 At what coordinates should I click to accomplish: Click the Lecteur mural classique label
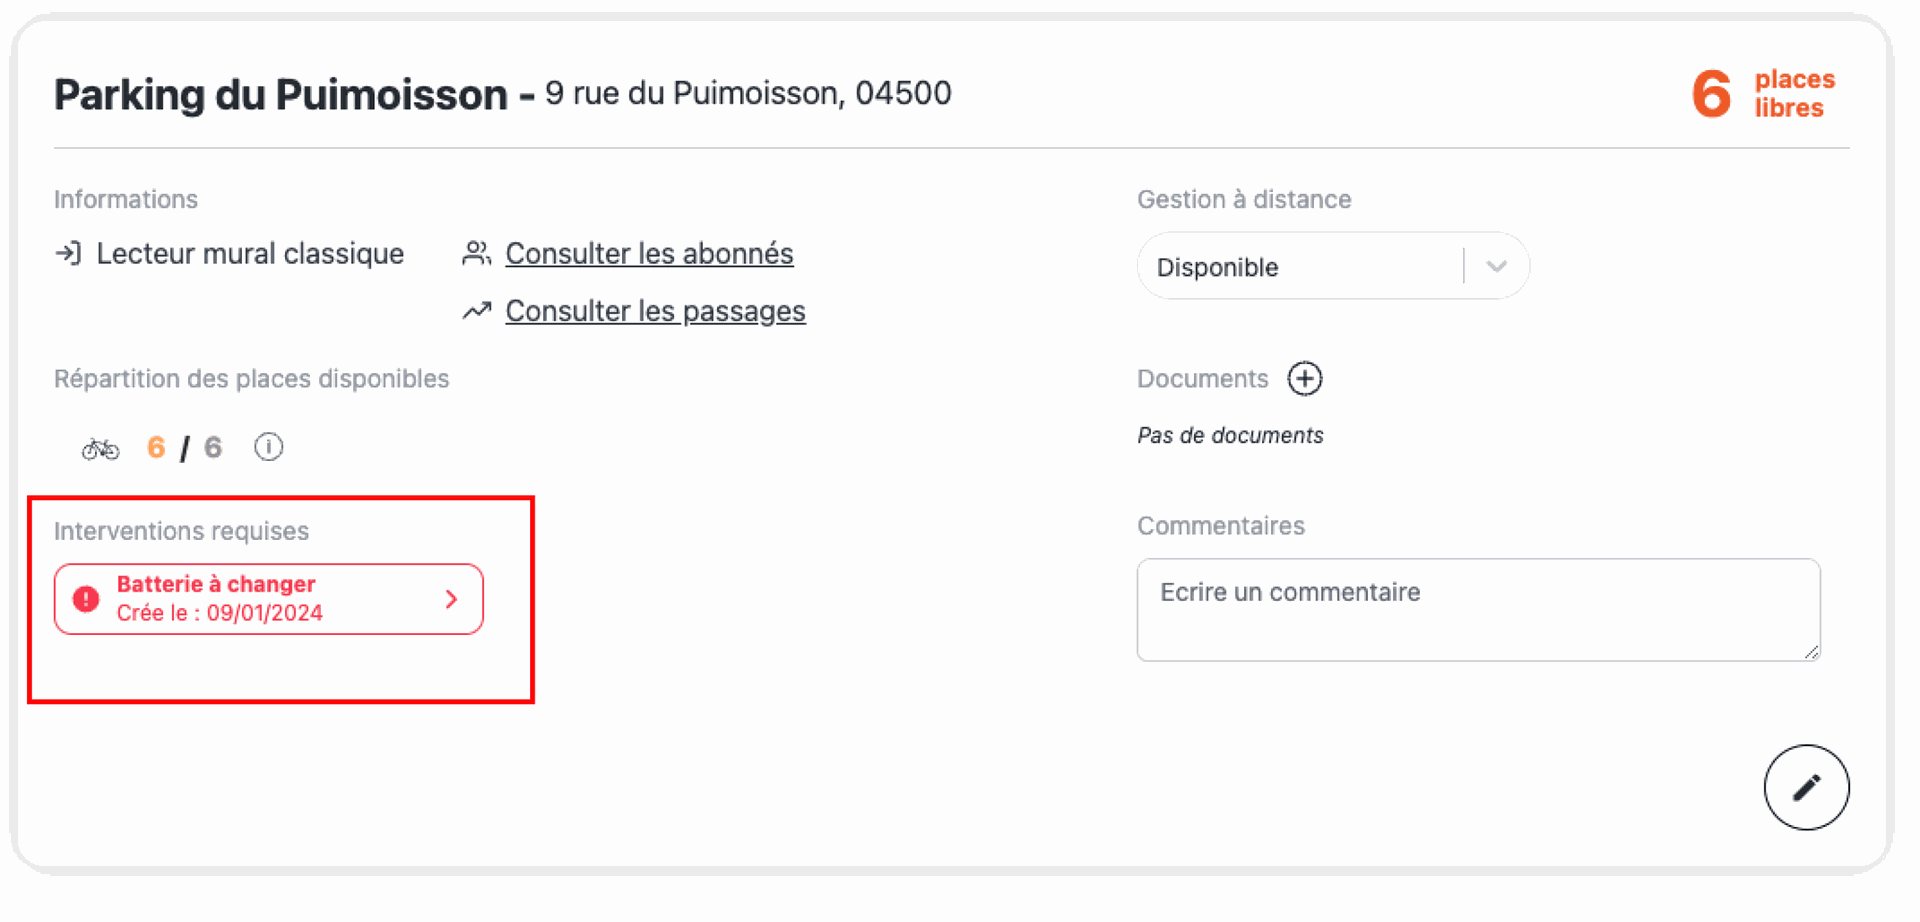250,254
